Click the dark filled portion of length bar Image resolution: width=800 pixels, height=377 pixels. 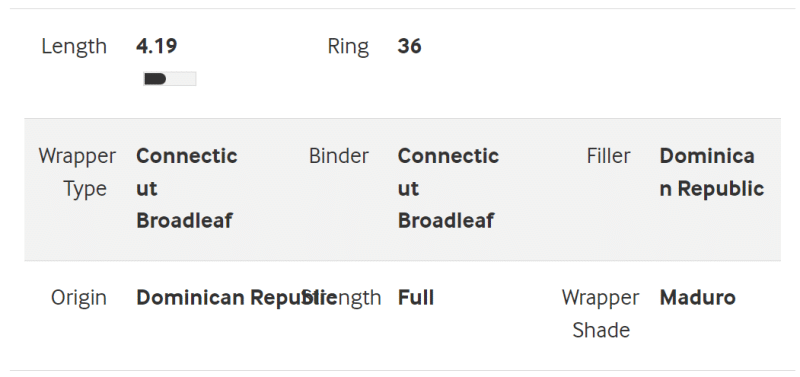155,79
